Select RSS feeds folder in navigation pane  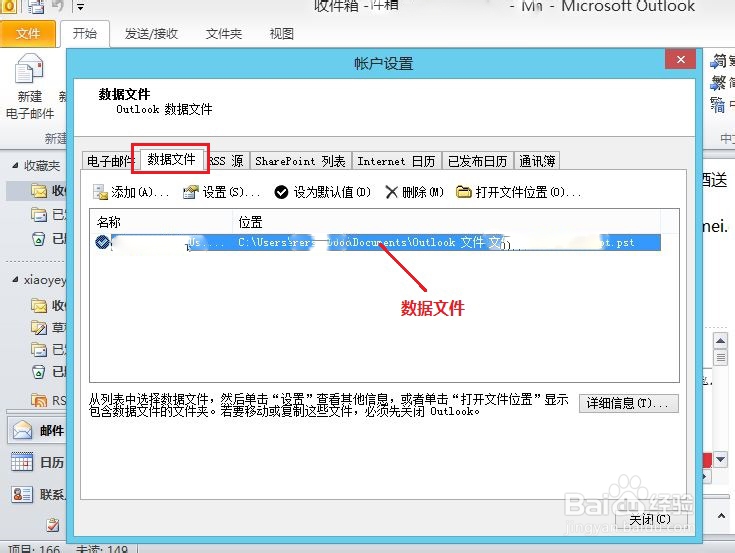pos(47,401)
